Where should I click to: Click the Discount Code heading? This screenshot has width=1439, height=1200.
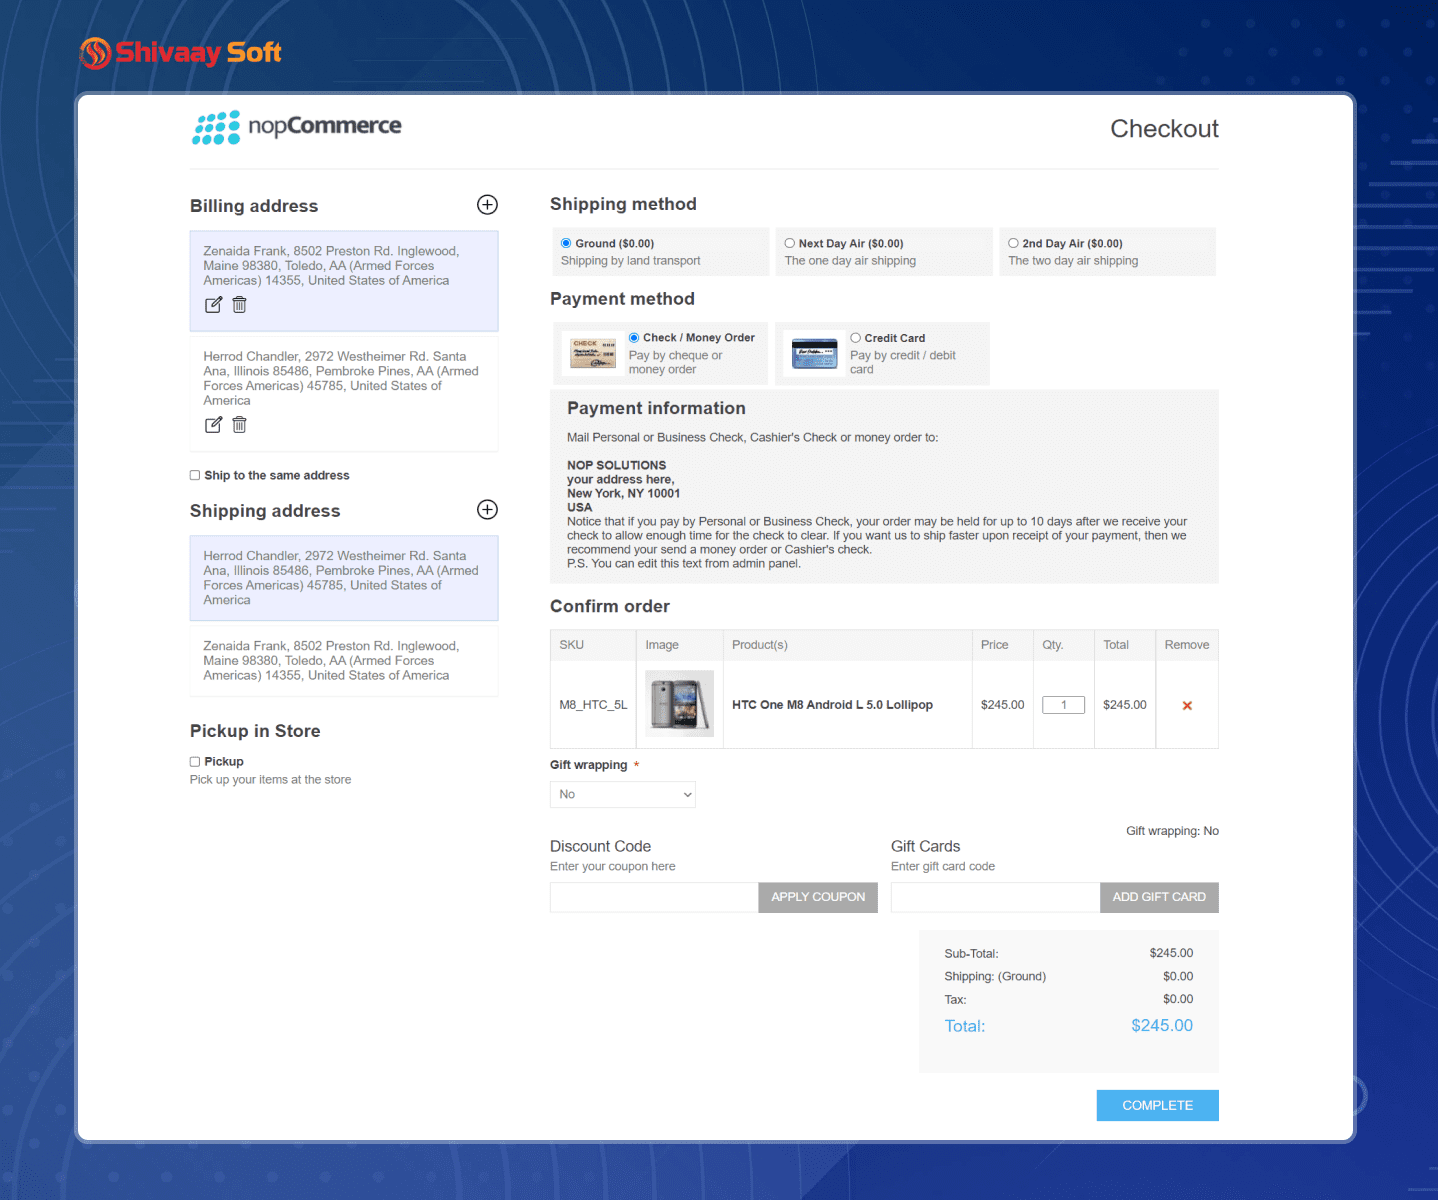coord(600,847)
